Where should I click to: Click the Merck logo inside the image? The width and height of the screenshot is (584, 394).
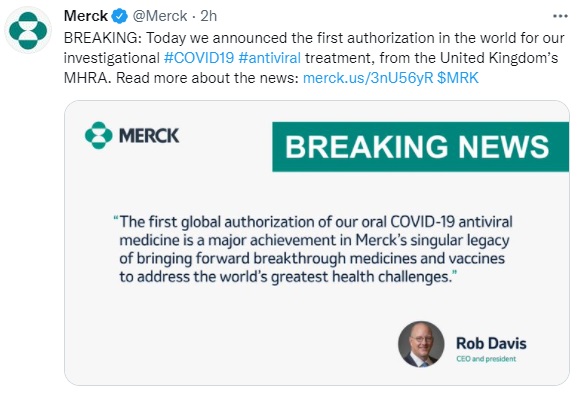[99, 135]
